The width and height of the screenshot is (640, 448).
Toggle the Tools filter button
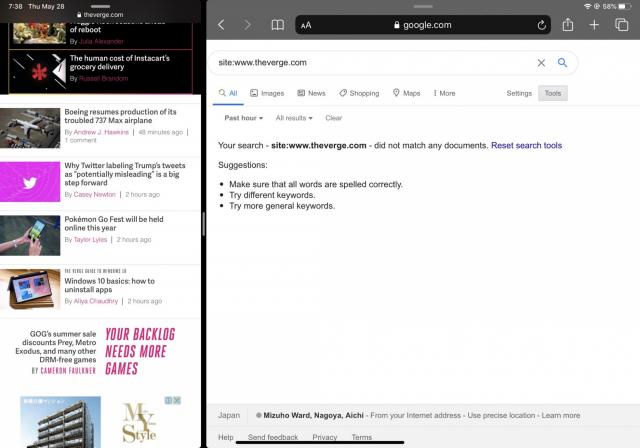[x=552, y=93]
